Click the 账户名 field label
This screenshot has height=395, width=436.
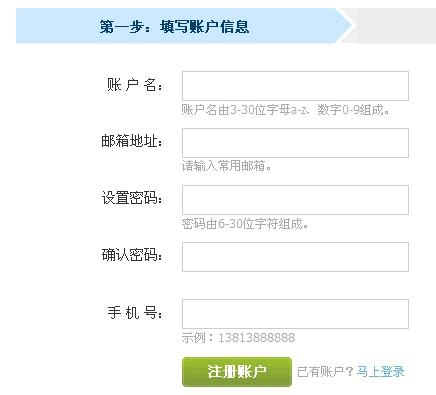pos(134,85)
